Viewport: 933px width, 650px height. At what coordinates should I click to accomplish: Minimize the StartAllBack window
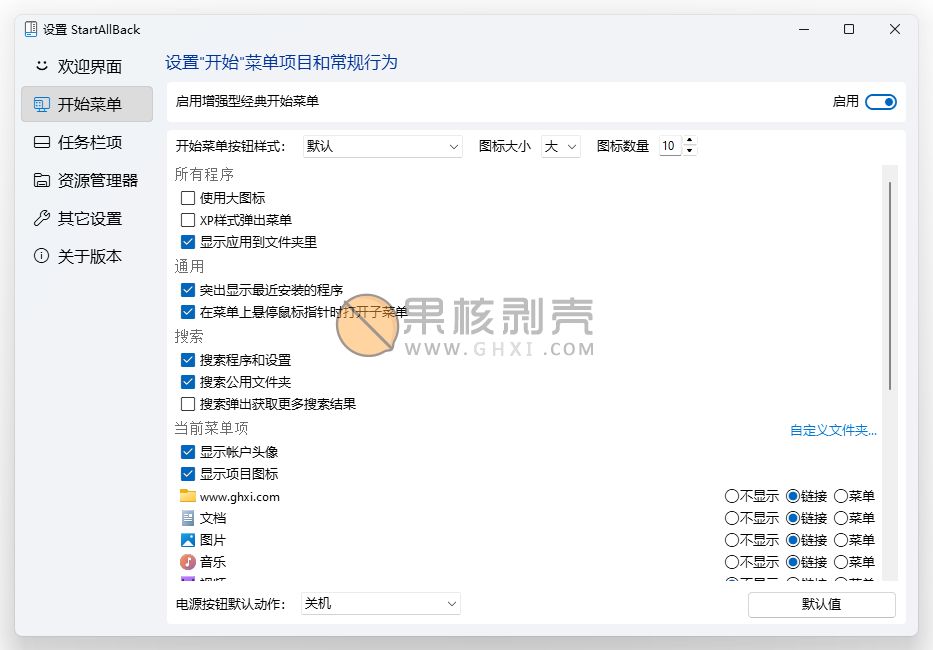804,29
